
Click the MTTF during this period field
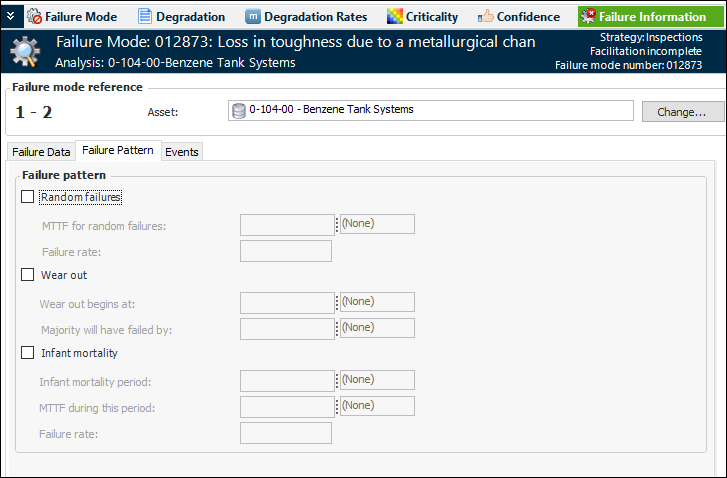tap(287, 407)
